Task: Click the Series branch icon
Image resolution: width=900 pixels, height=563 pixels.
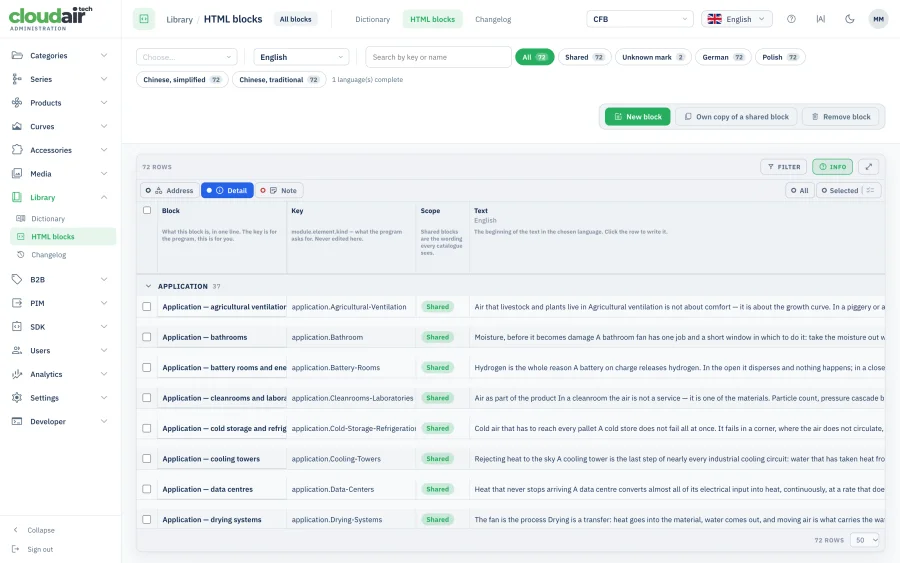Action: point(17,79)
